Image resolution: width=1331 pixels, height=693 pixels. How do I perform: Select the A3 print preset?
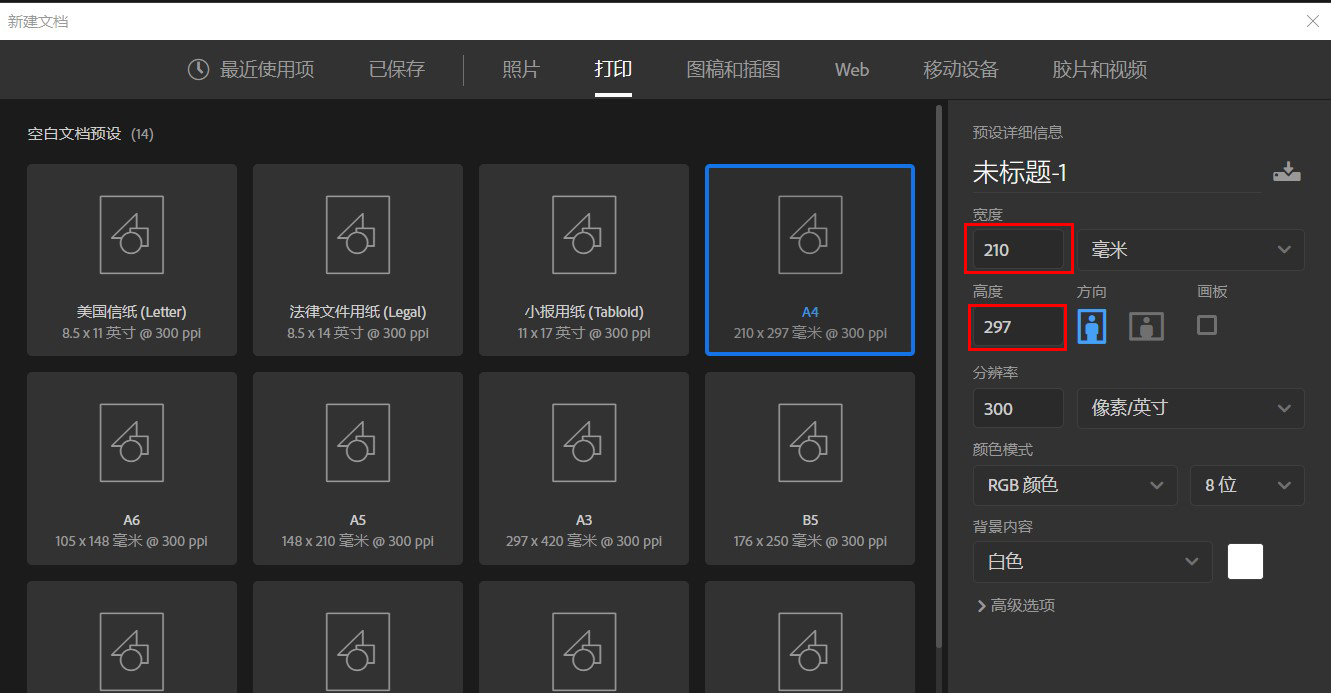(583, 468)
